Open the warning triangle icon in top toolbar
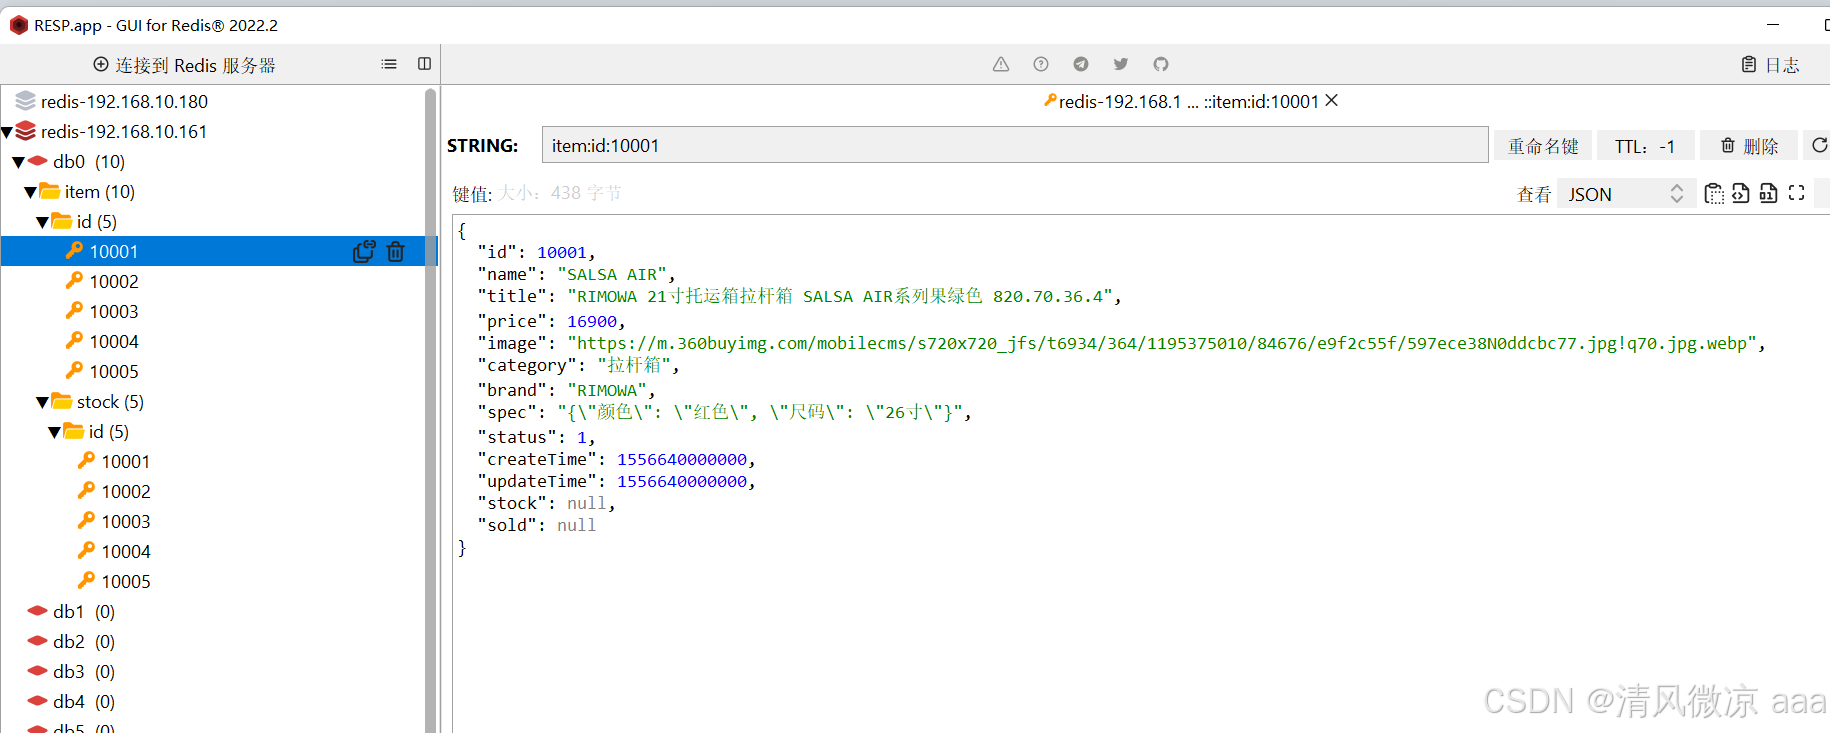Screen dimensions: 1830x733 pyautogui.click(x=1001, y=64)
